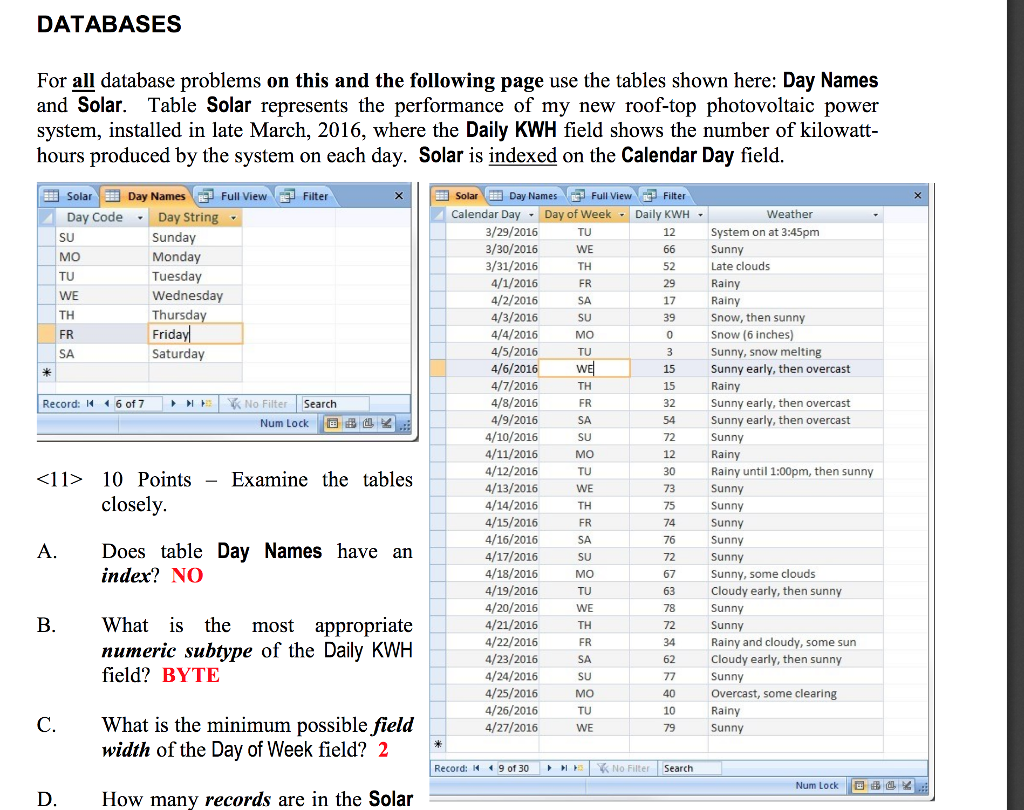Go to first record in Day Names table
The image size is (1024, 810).
coord(88,403)
